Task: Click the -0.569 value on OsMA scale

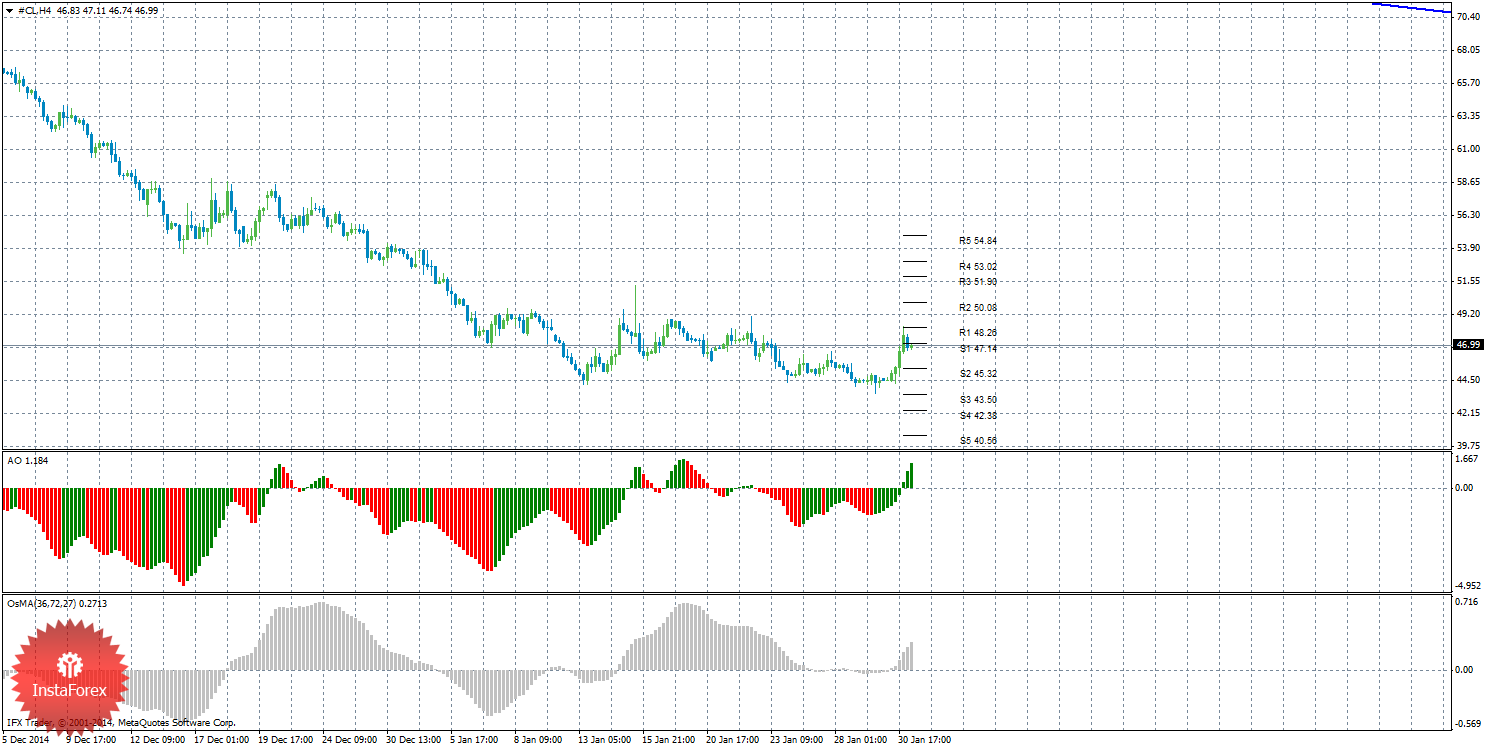Action: [1467, 724]
